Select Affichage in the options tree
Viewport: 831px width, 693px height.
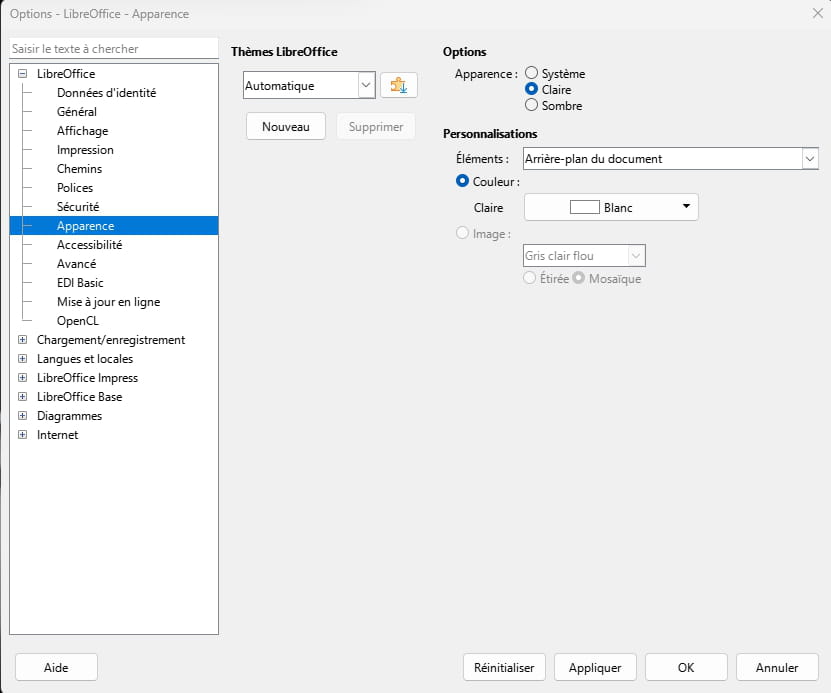(83, 131)
